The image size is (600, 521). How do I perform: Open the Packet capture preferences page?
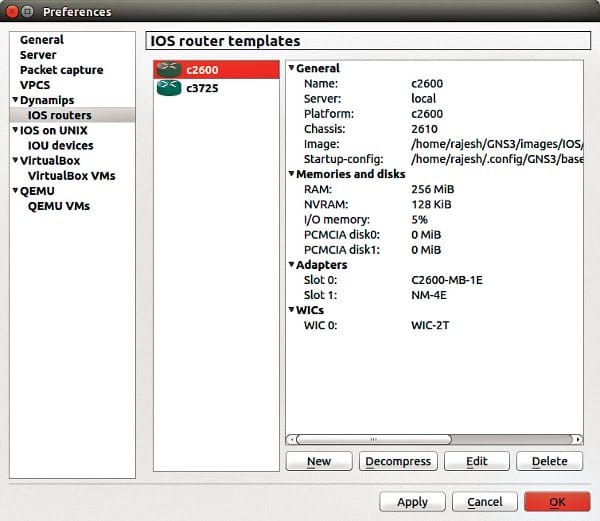coord(62,70)
